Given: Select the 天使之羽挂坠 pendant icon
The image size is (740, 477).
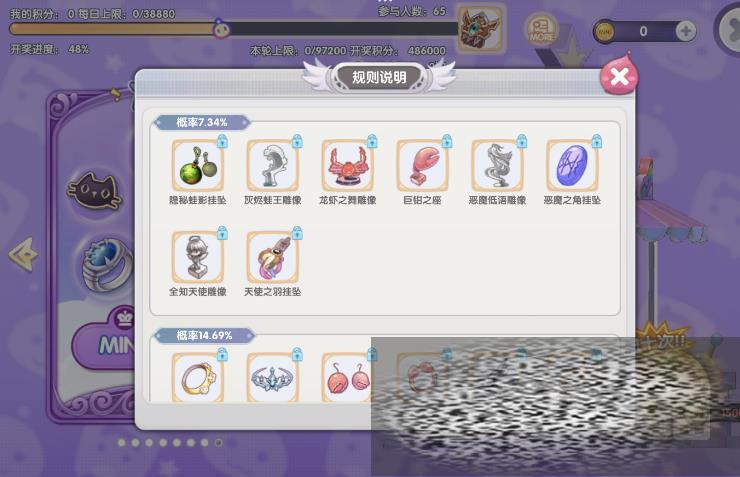Looking at the screenshot, I should tap(273, 257).
